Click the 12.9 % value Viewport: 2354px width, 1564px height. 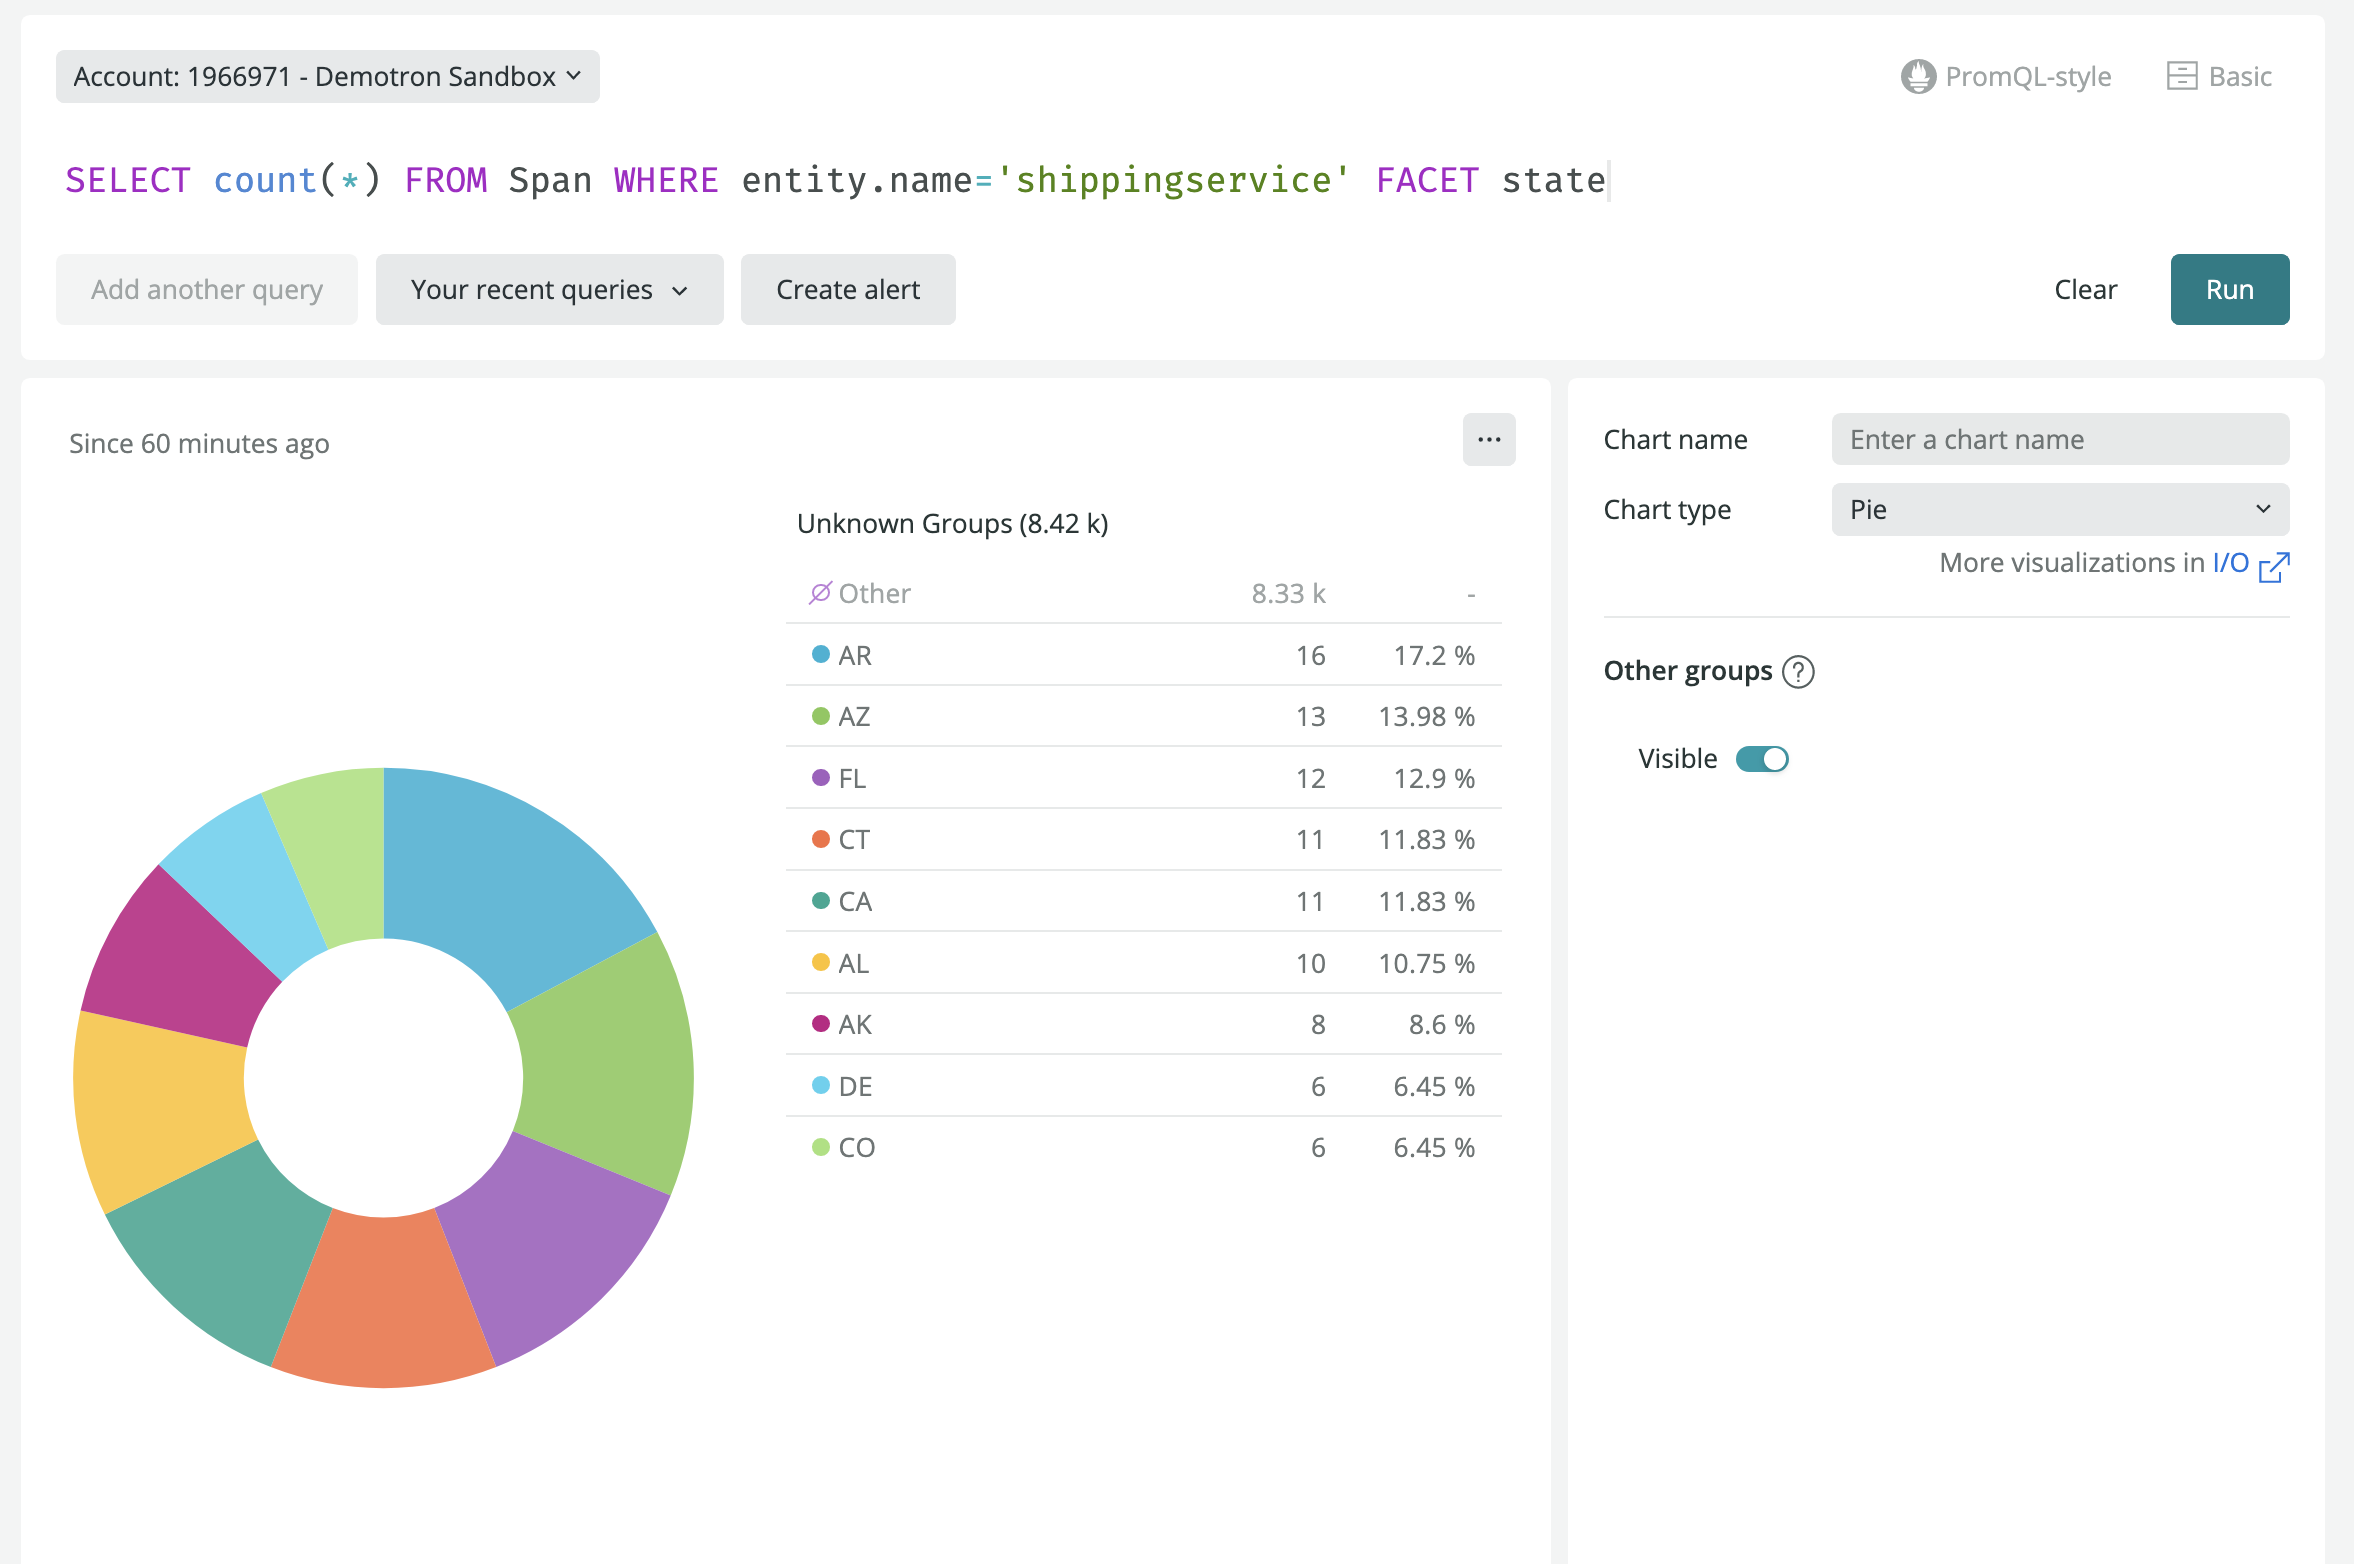tap(1434, 778)
